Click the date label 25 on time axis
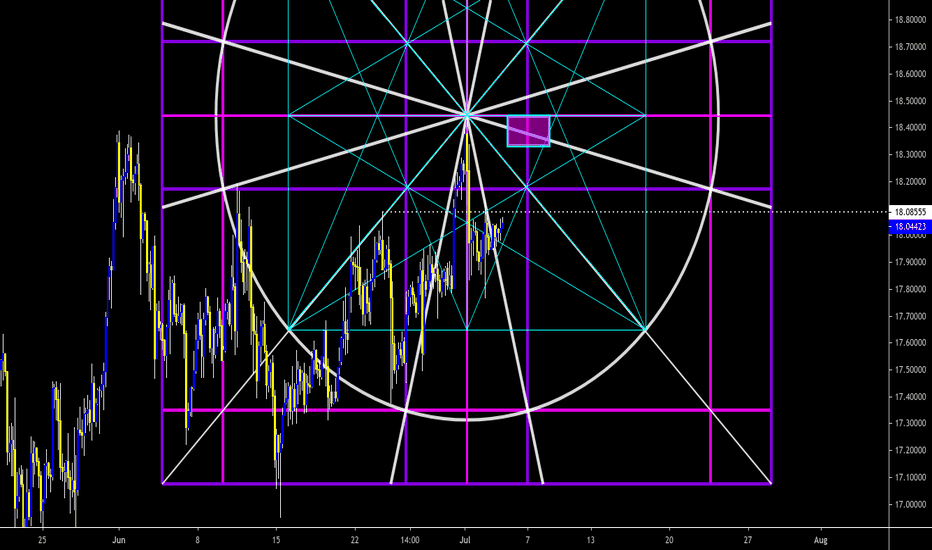Screen dimensions: 932x550 pos(42,540)
